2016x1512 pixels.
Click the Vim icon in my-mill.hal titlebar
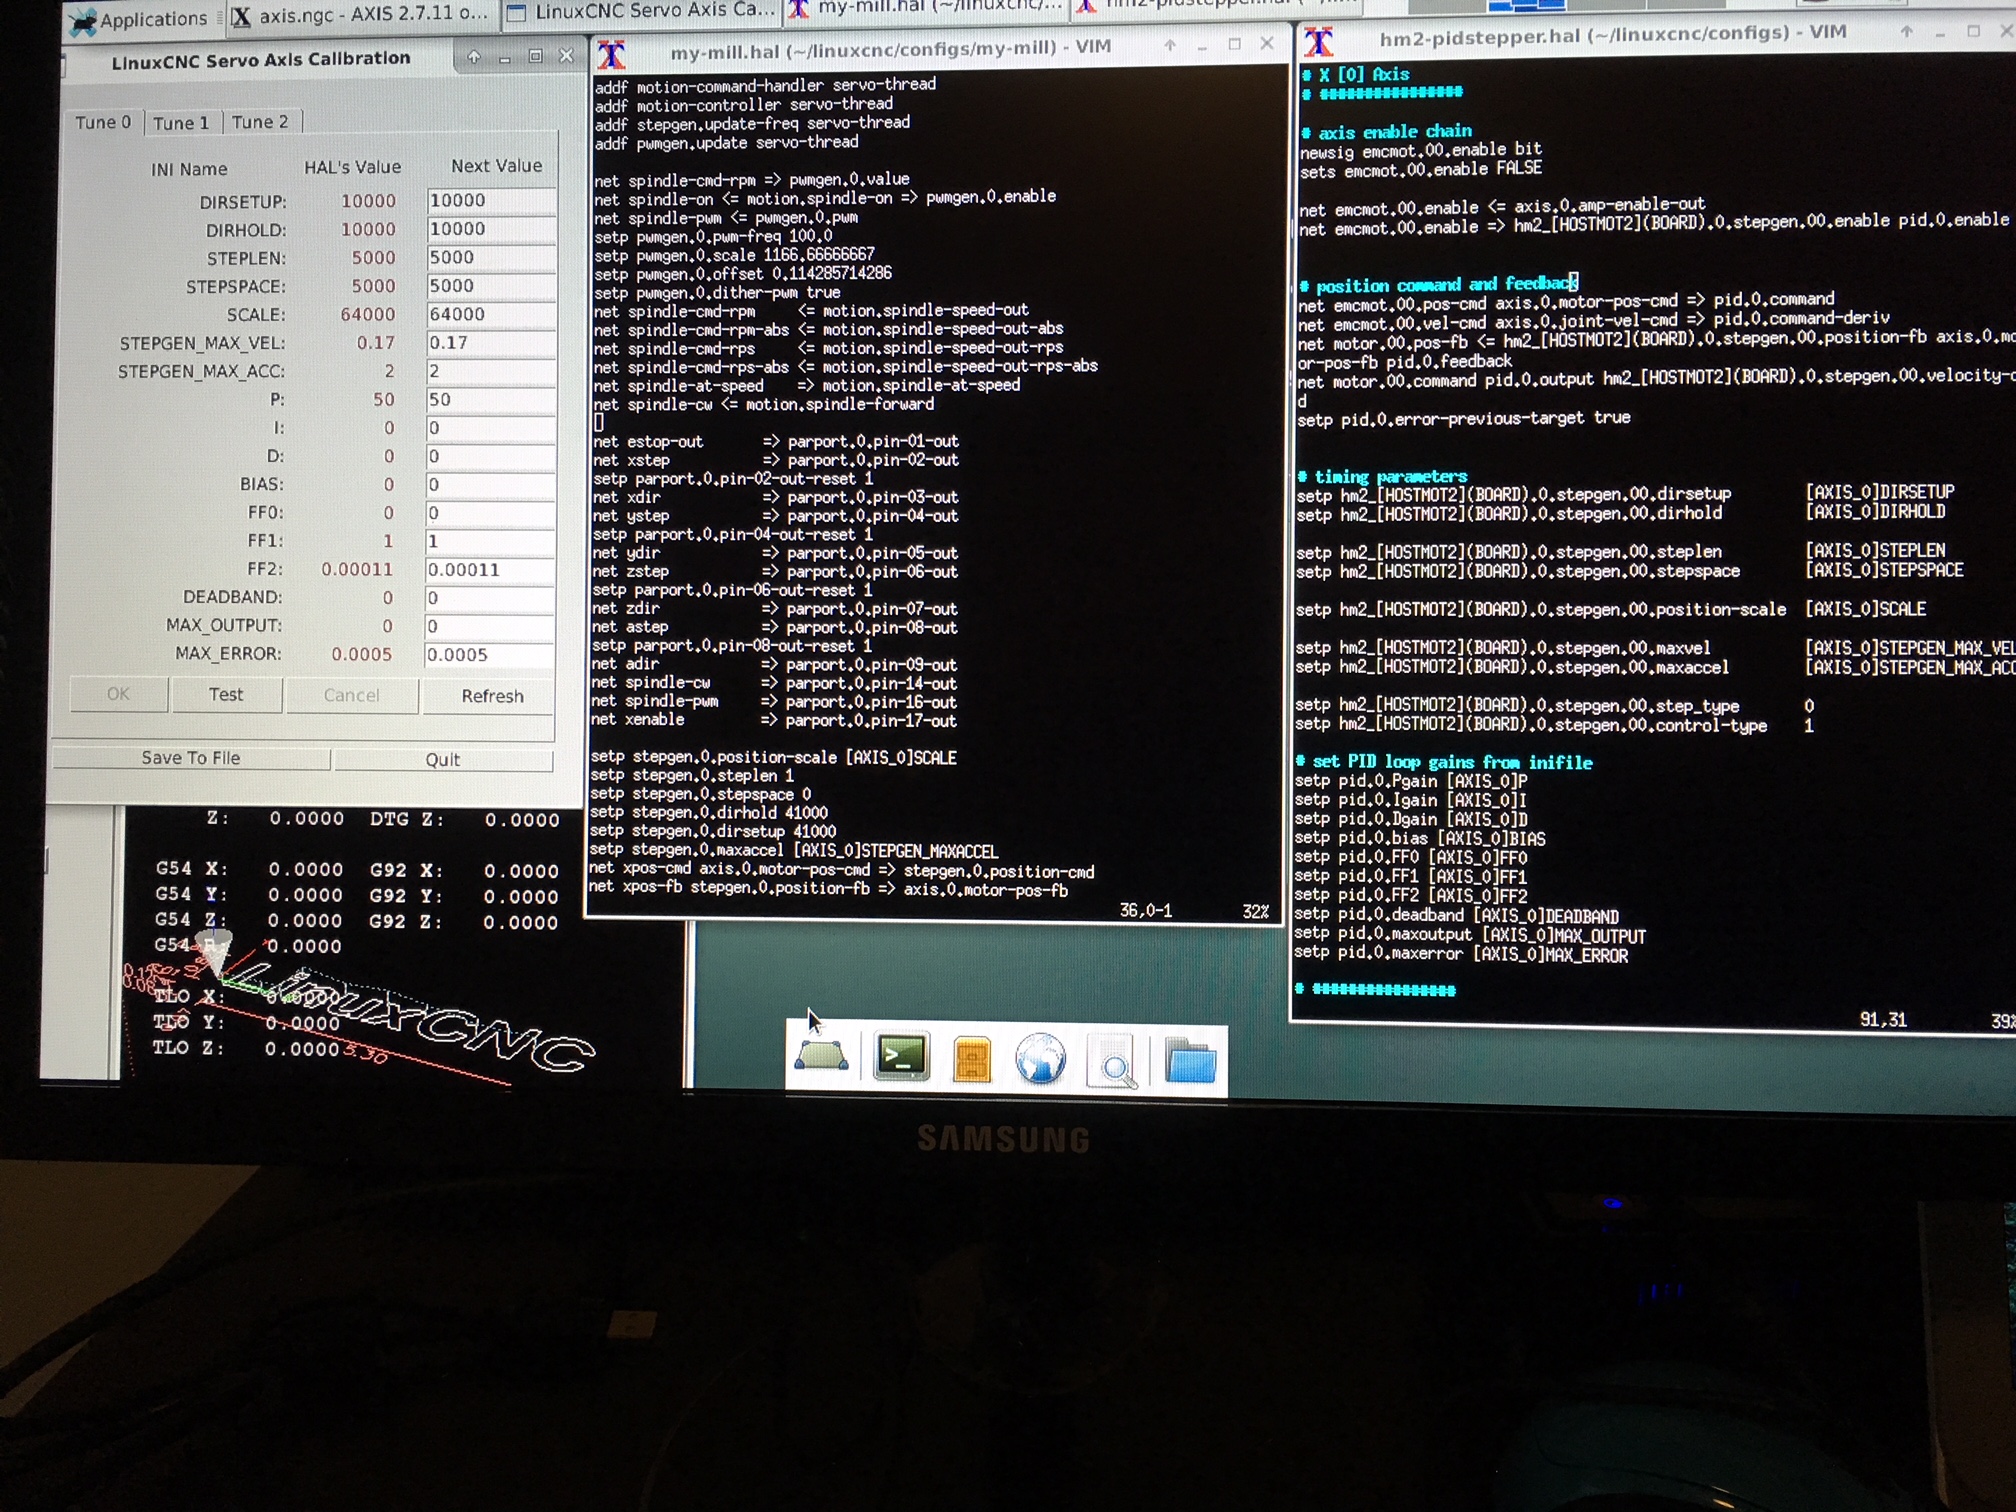click(611, 53)
